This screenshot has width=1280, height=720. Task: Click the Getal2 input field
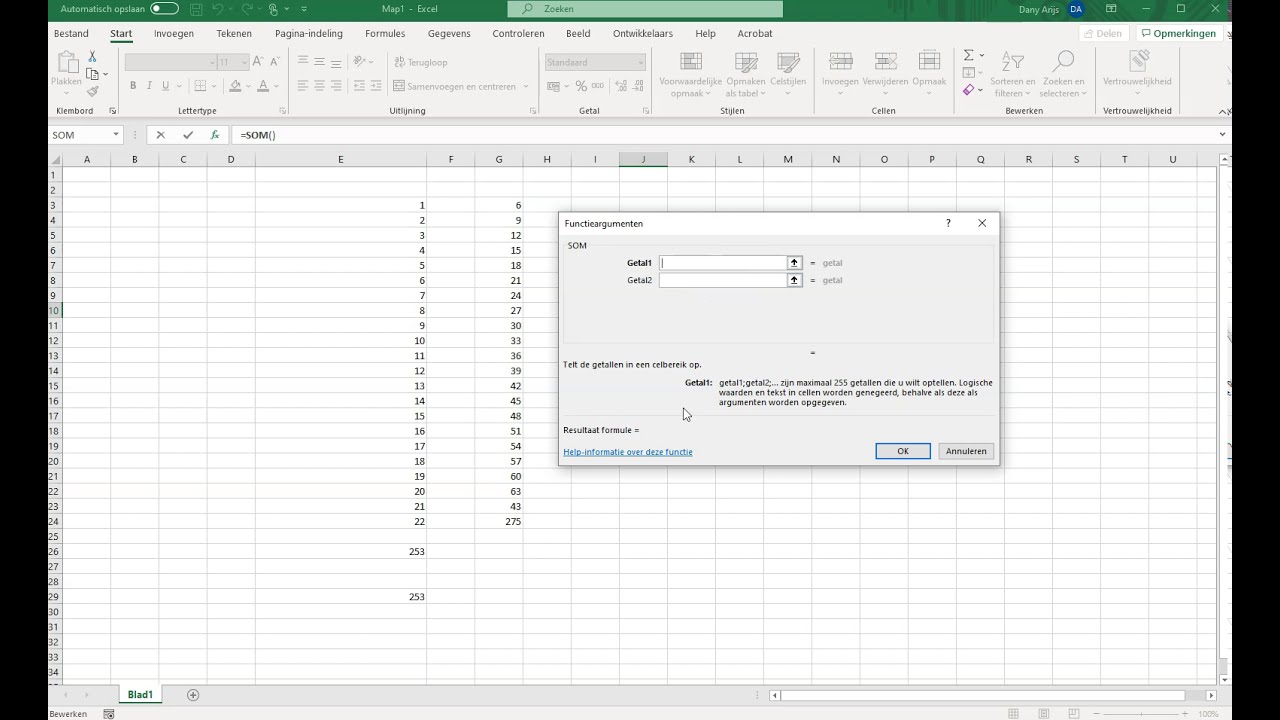click(x=723, y=280)
